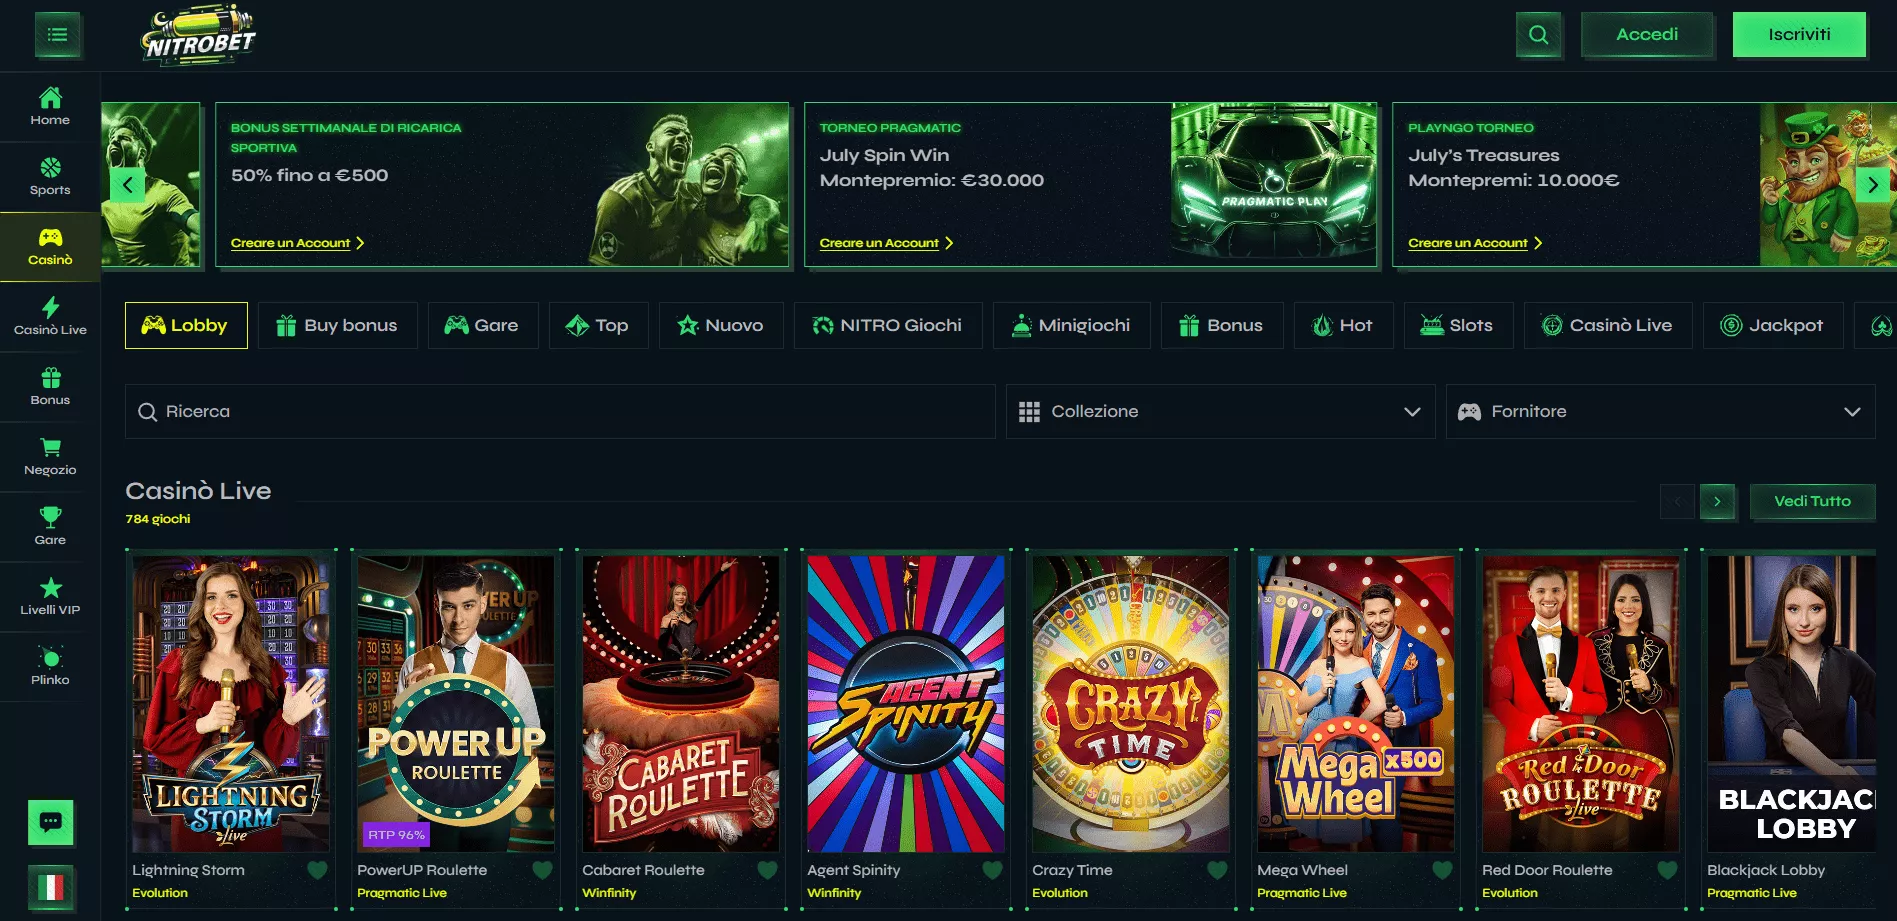1897x921 pixels.
Task: Click the Italian flag language selector
Action: tap(51, 887)
